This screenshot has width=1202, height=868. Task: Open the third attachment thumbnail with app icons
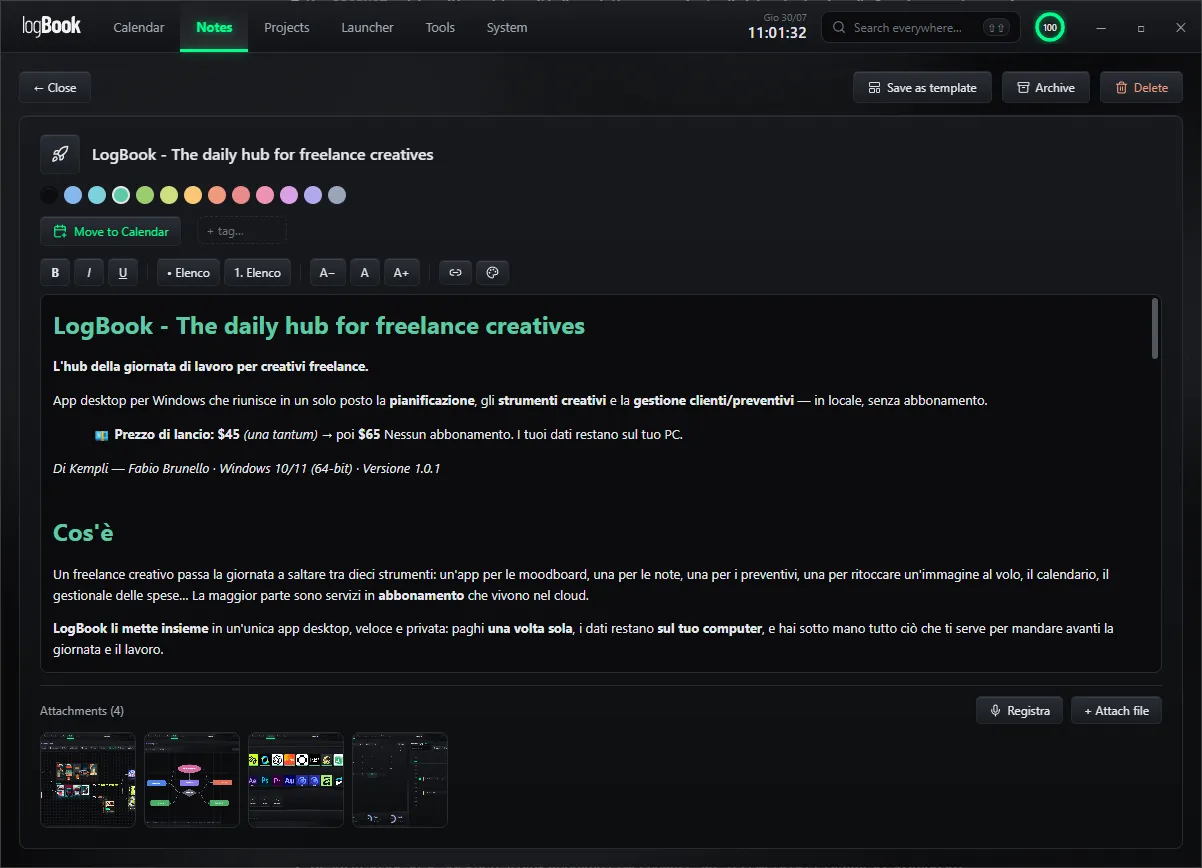tap(296, 780)
